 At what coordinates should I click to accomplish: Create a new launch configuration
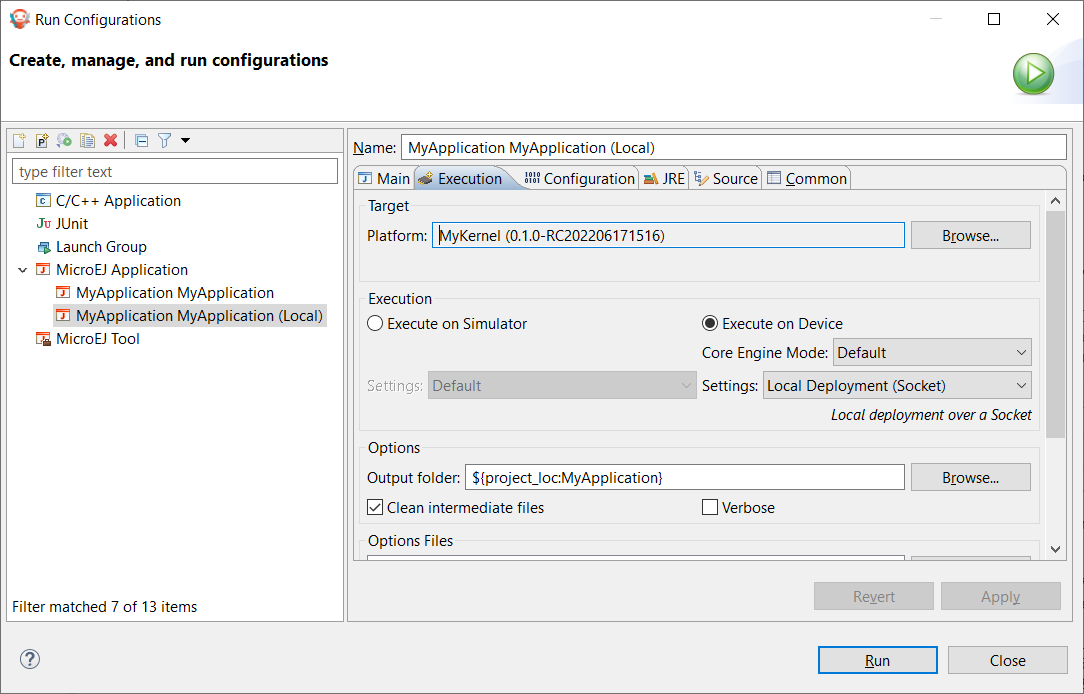pos(18,140)
